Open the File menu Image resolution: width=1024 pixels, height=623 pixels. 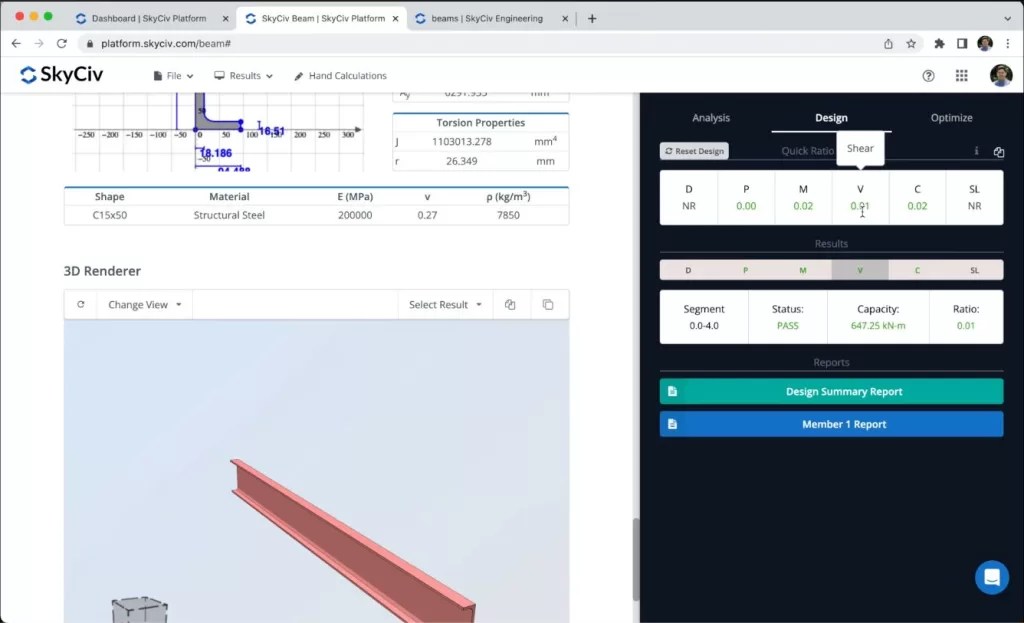(x=173, y=76)
